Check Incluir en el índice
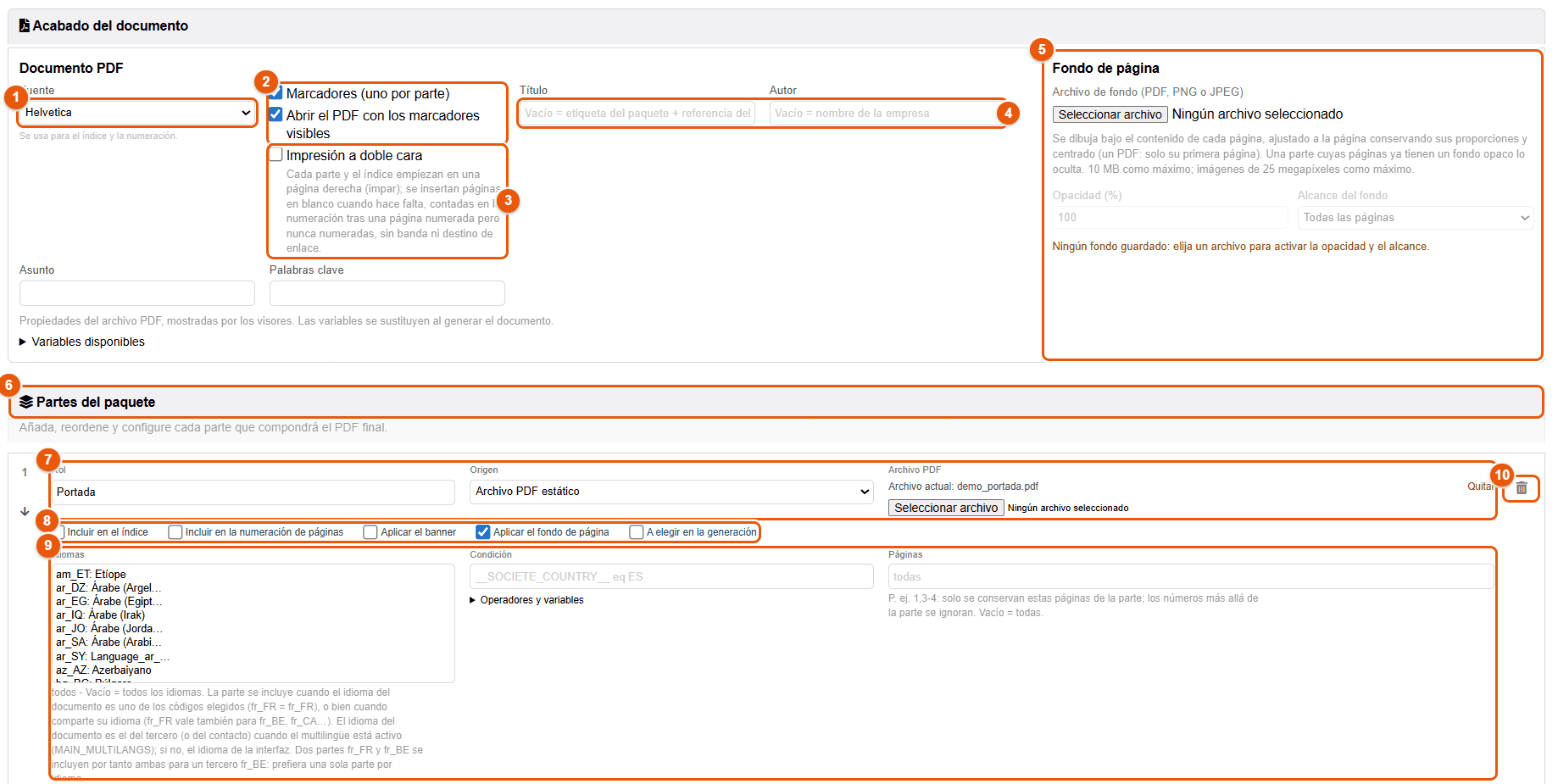This screenshot has height=784, width=1558. point(59,532)
